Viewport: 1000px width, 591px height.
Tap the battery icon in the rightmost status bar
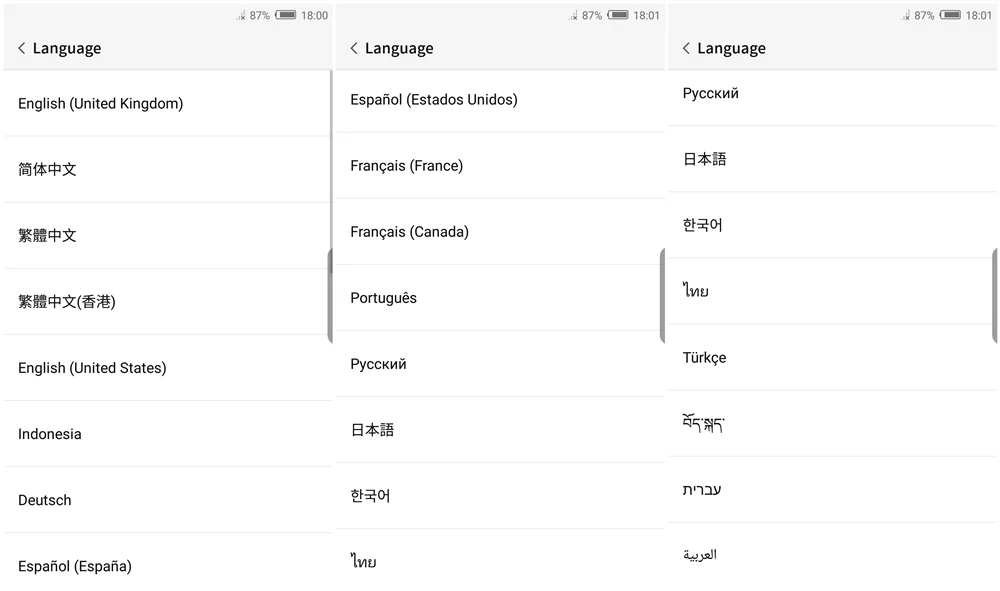click(950, 15)
